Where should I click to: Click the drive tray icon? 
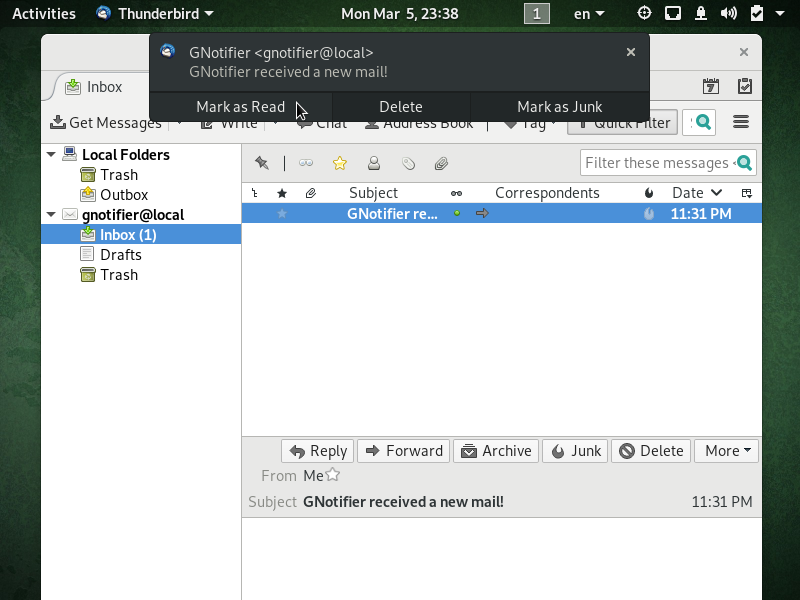(x=673, y=13)
